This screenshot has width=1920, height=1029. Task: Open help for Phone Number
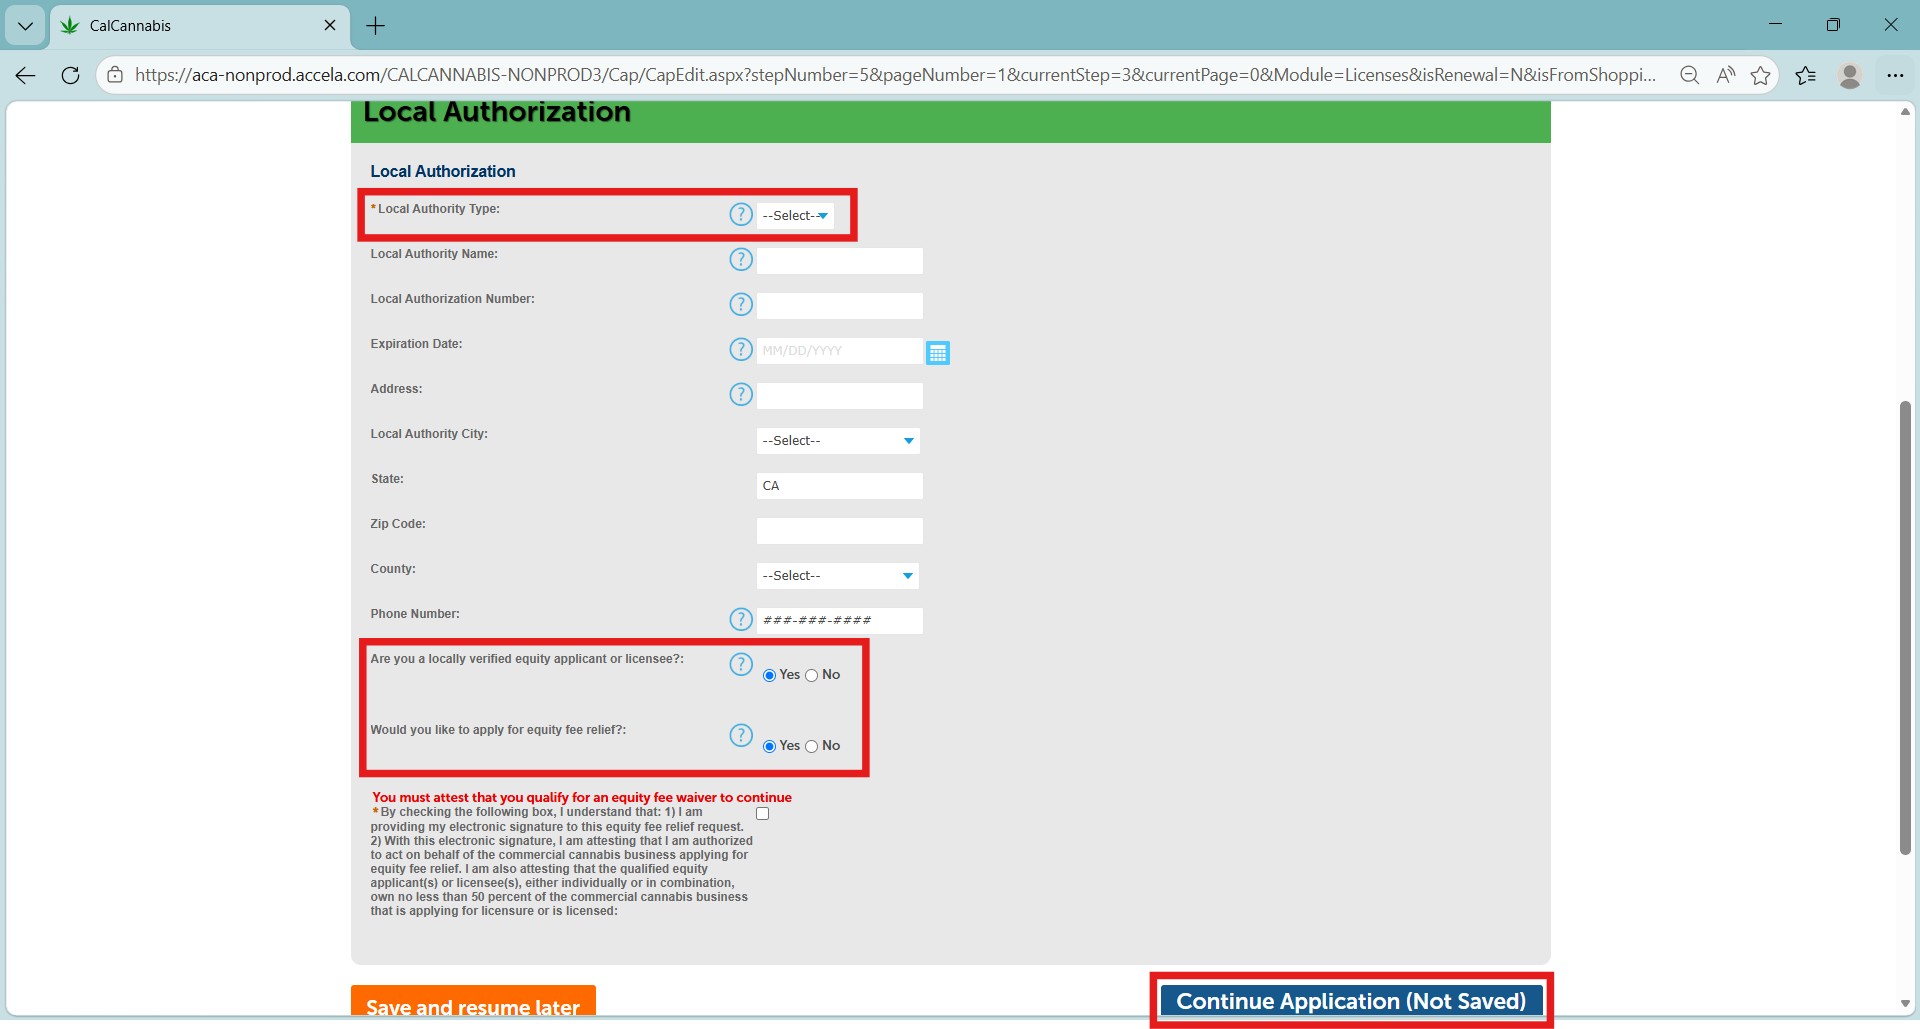pos(740,619)
